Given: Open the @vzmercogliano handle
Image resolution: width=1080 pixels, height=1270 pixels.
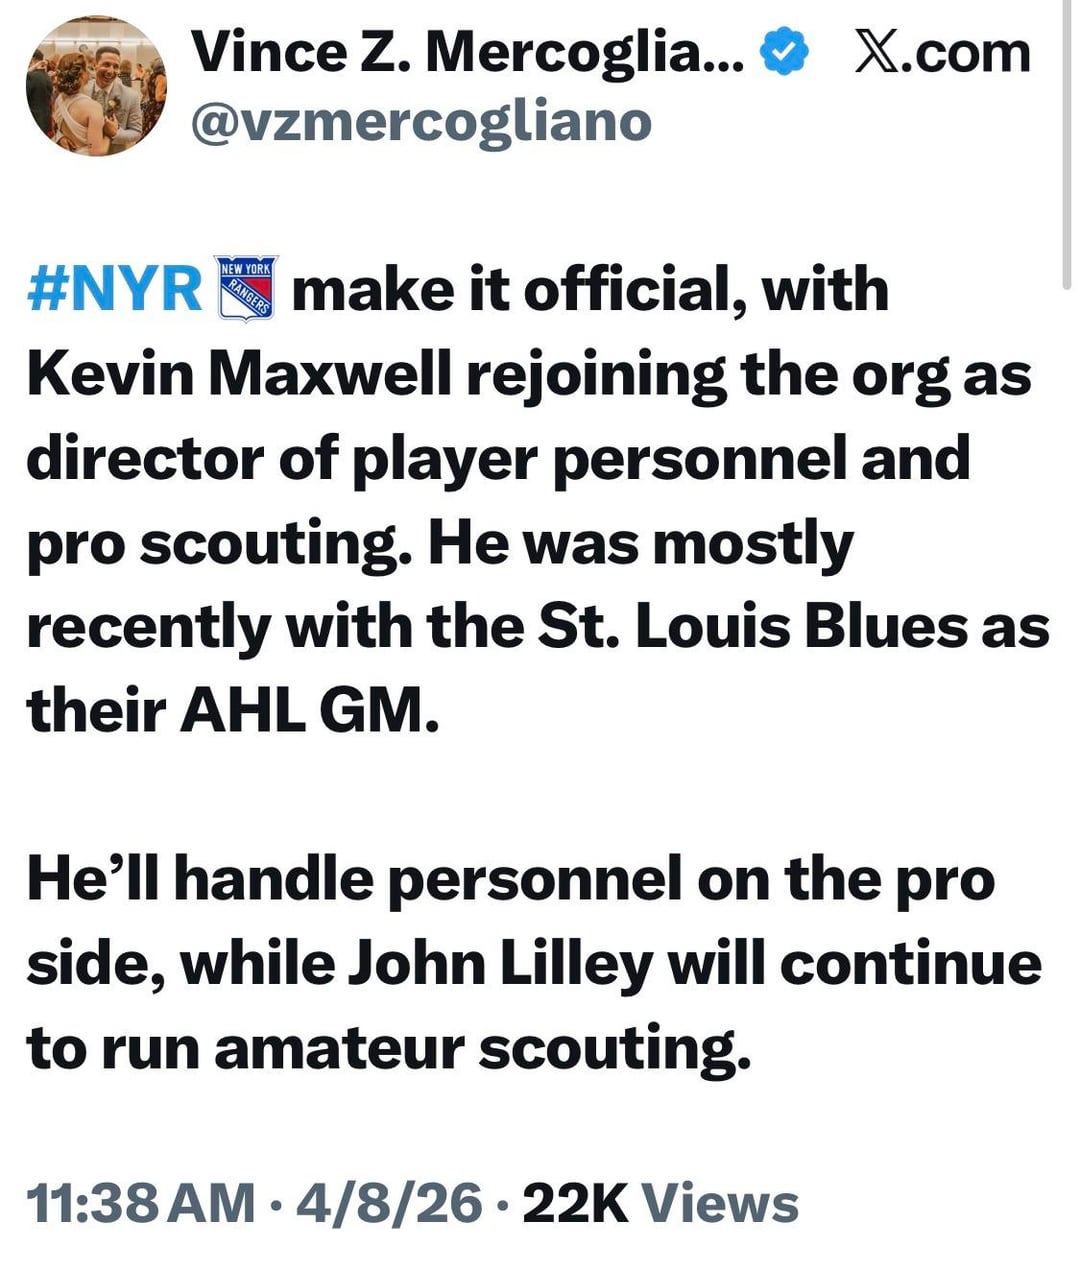Looking at the screenshot, I should [420, 122].
